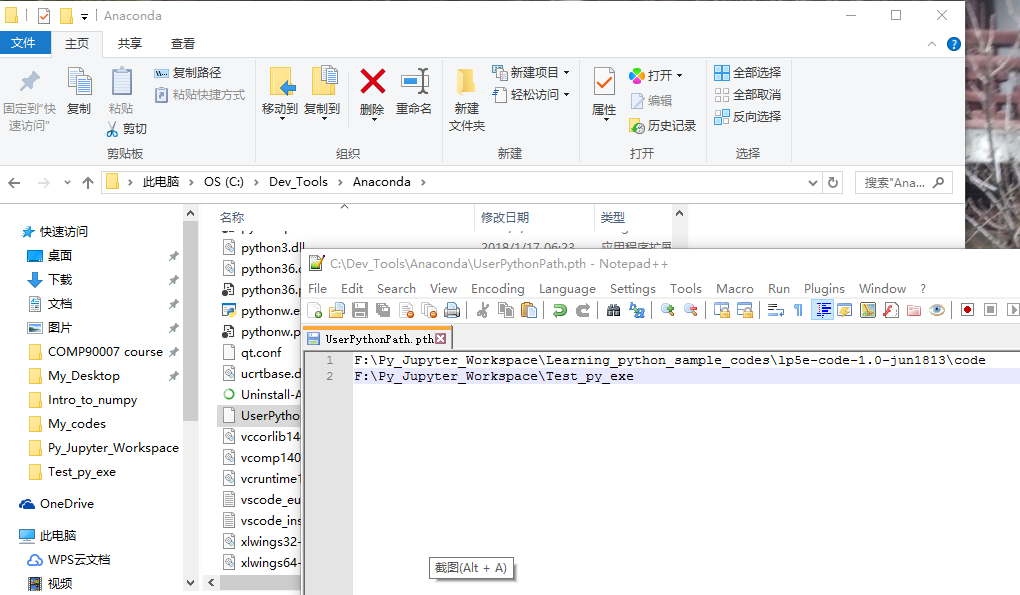Toggle synchronized horizontal scrolling in Notepad++
This screenshot has height=595, width=1020.
(745, 310)
